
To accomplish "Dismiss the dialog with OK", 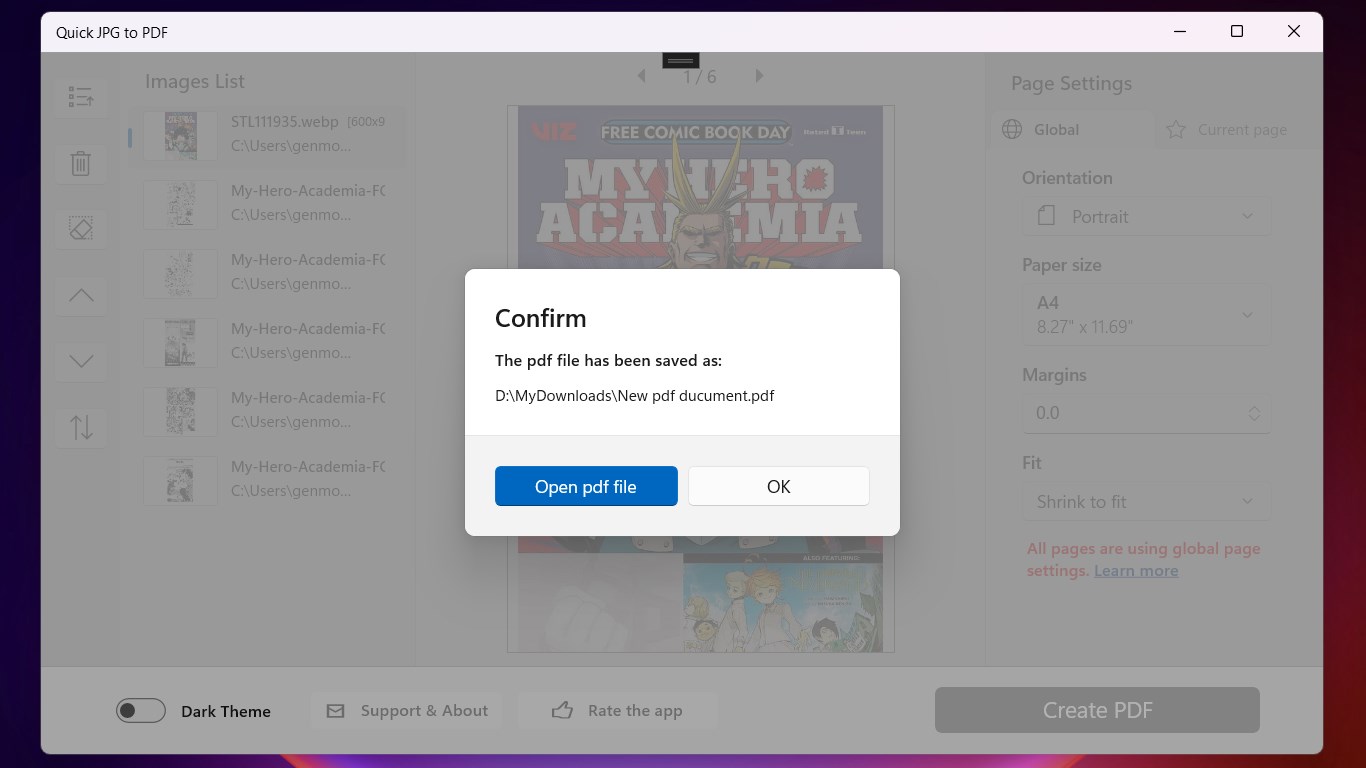I will click(x=778, y=486).
